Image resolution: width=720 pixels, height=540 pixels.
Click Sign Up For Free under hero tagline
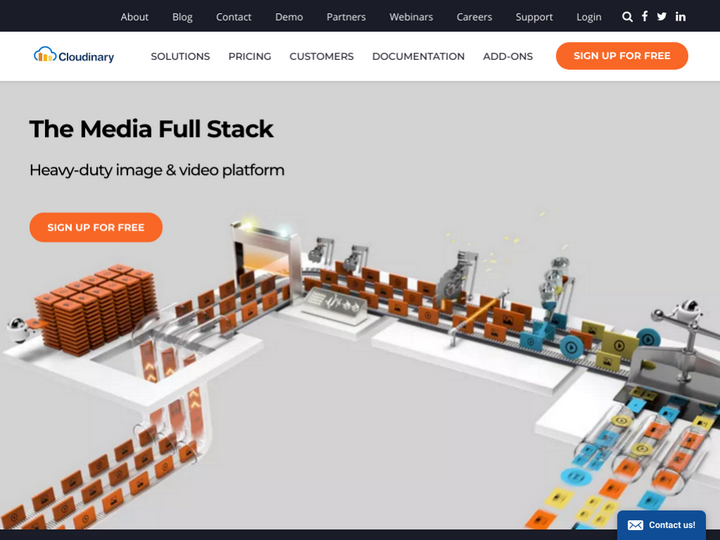[x=96, y=227]
